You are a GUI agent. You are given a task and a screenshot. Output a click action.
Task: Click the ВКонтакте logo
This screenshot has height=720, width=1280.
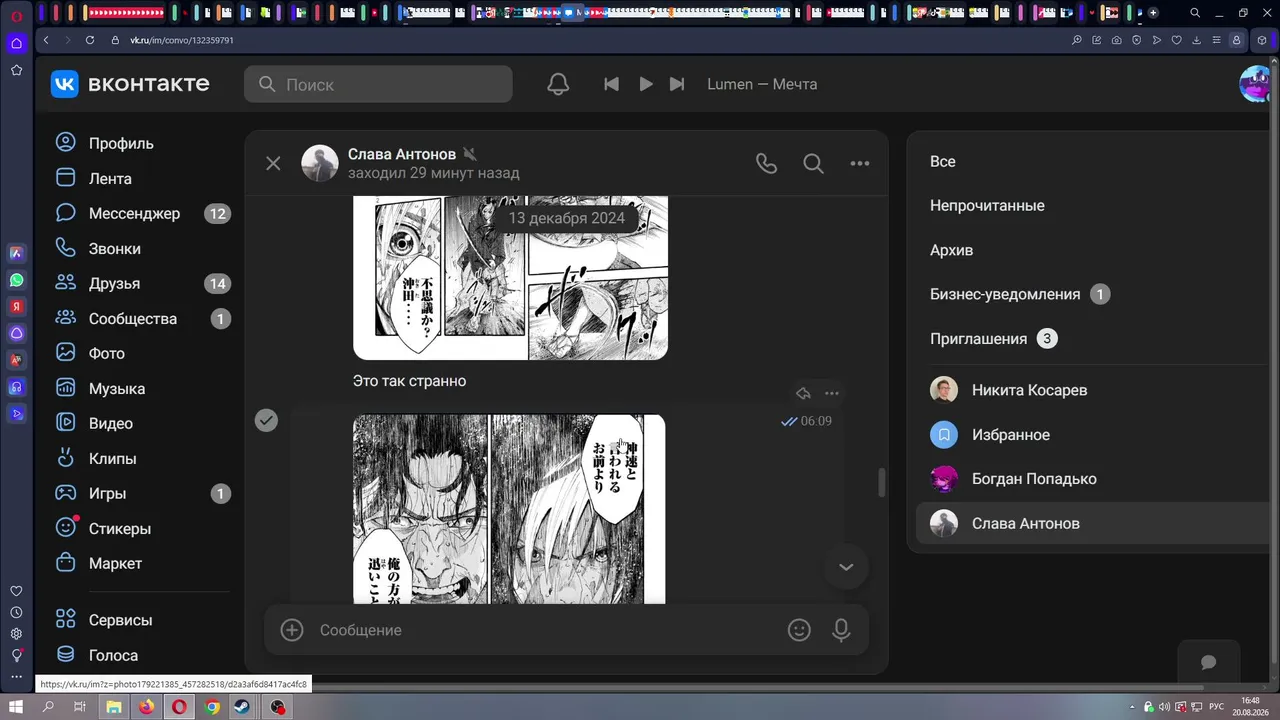click(130, 84)
